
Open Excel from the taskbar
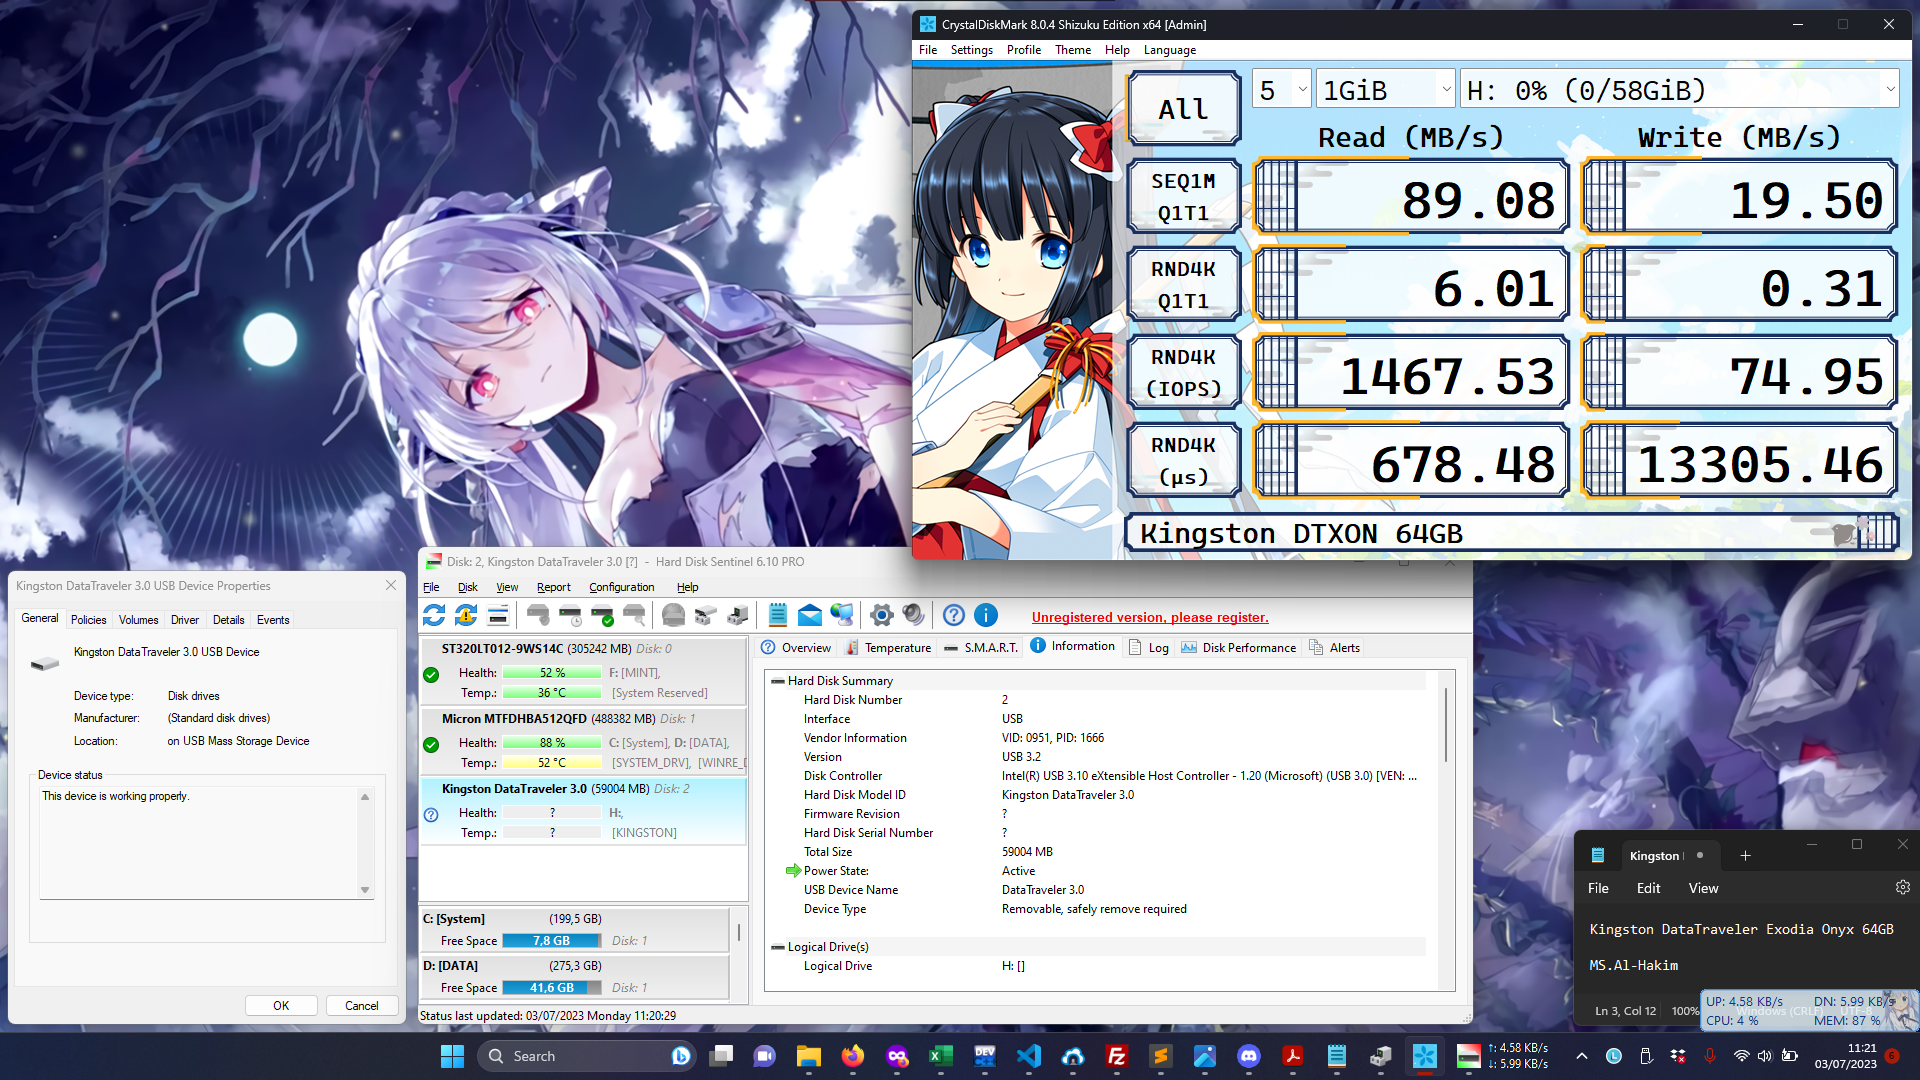point(940,1056)
